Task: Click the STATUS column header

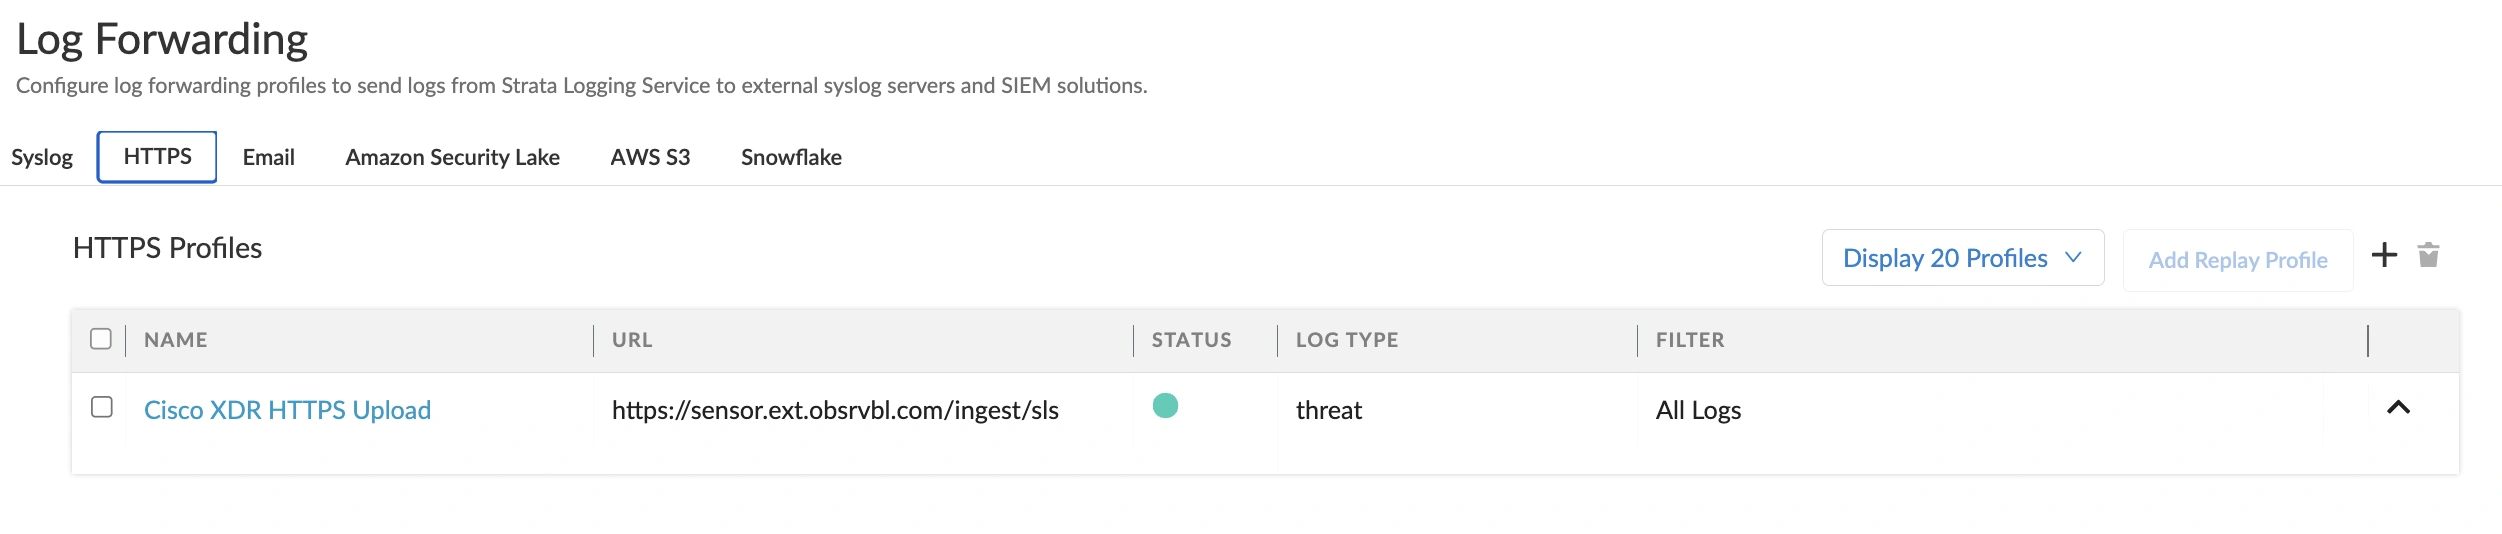Action: (1191, 340)
